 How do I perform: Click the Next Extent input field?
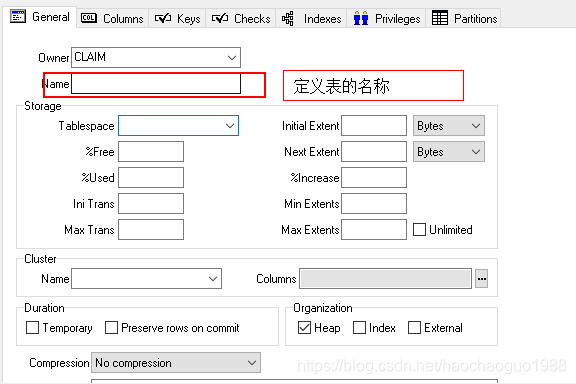(374, 151)
